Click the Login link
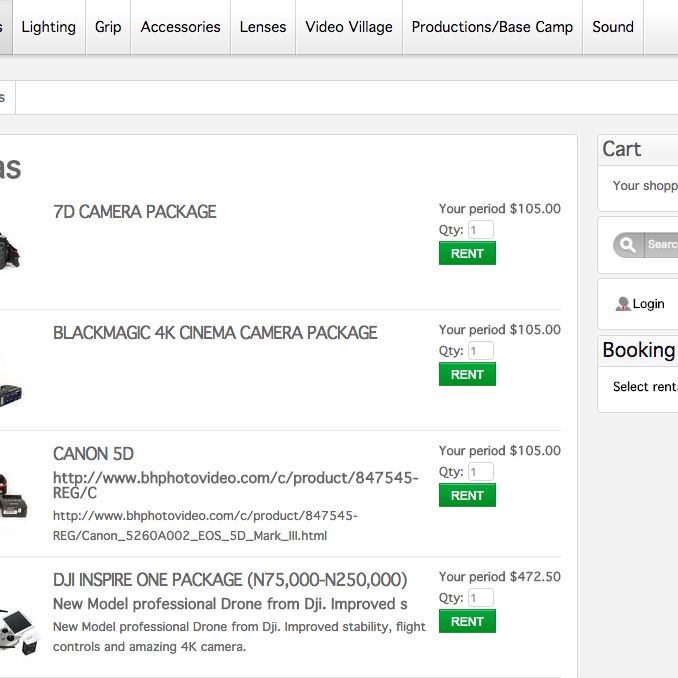This screenshot has height=678, width=678. (648, 304)
